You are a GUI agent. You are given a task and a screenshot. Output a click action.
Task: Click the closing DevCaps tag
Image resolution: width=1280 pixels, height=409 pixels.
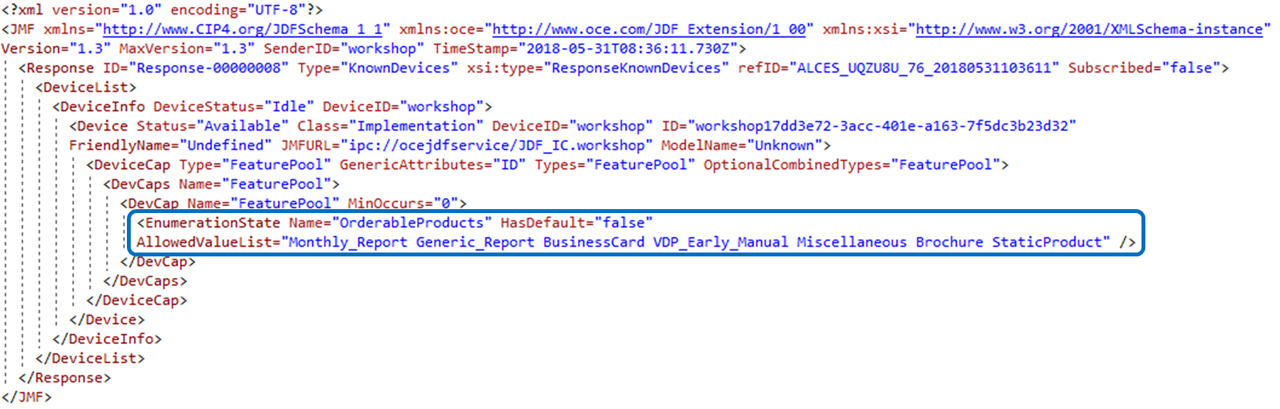tap(146, 281)
